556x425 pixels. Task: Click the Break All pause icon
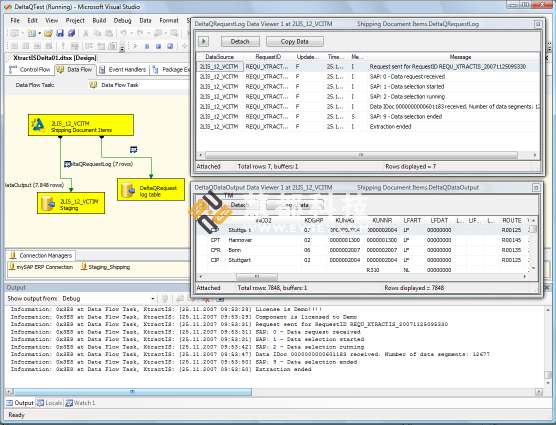[147, 46]
